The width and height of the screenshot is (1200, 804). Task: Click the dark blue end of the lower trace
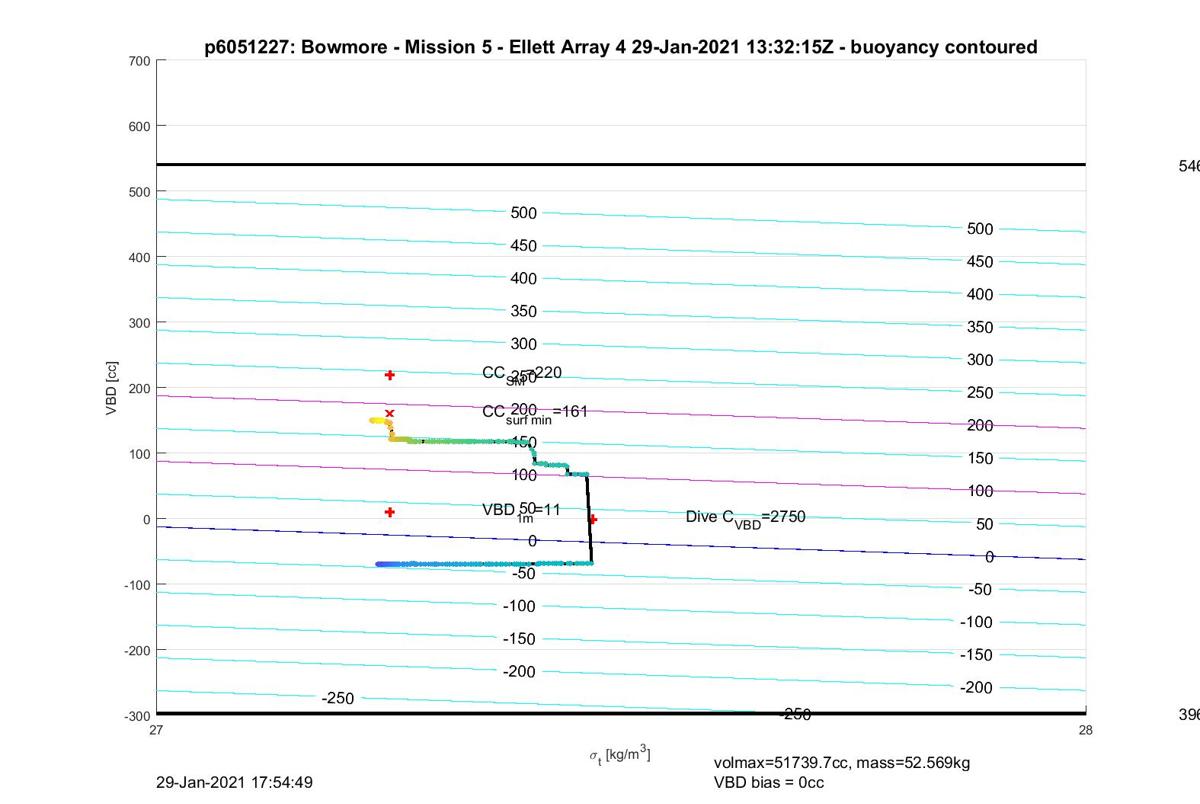pos(381,564)
